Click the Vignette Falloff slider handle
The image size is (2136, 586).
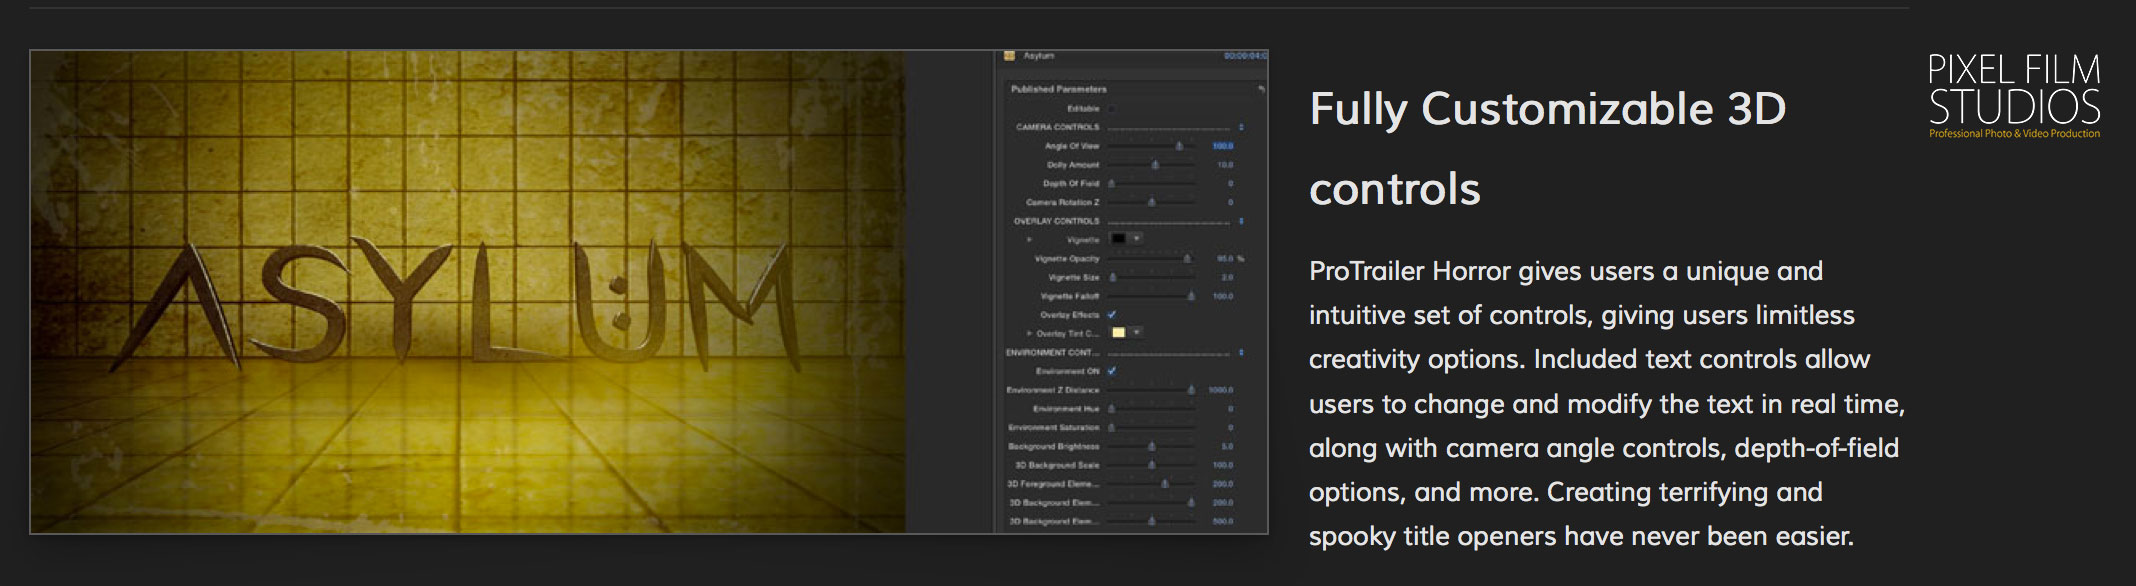point(1191,296)
